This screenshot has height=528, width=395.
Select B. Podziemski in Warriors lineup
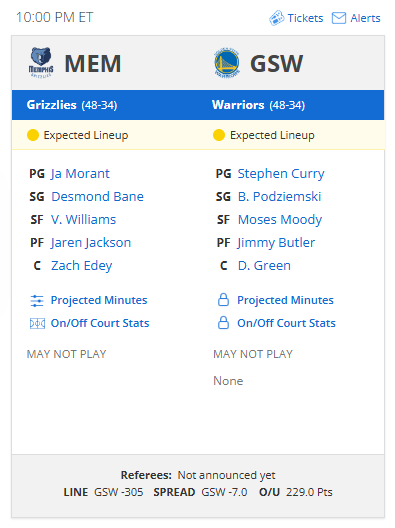coord(279,197)
